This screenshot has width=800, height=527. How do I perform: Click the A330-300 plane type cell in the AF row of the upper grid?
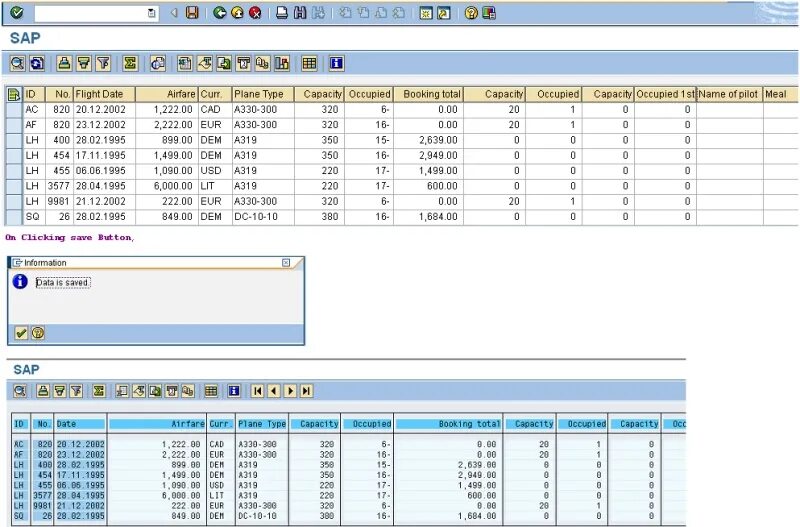point(263,125)
